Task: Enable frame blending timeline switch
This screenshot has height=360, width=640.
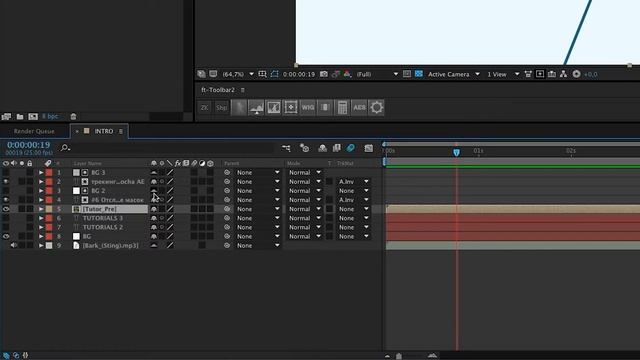Action: (336, 148)
